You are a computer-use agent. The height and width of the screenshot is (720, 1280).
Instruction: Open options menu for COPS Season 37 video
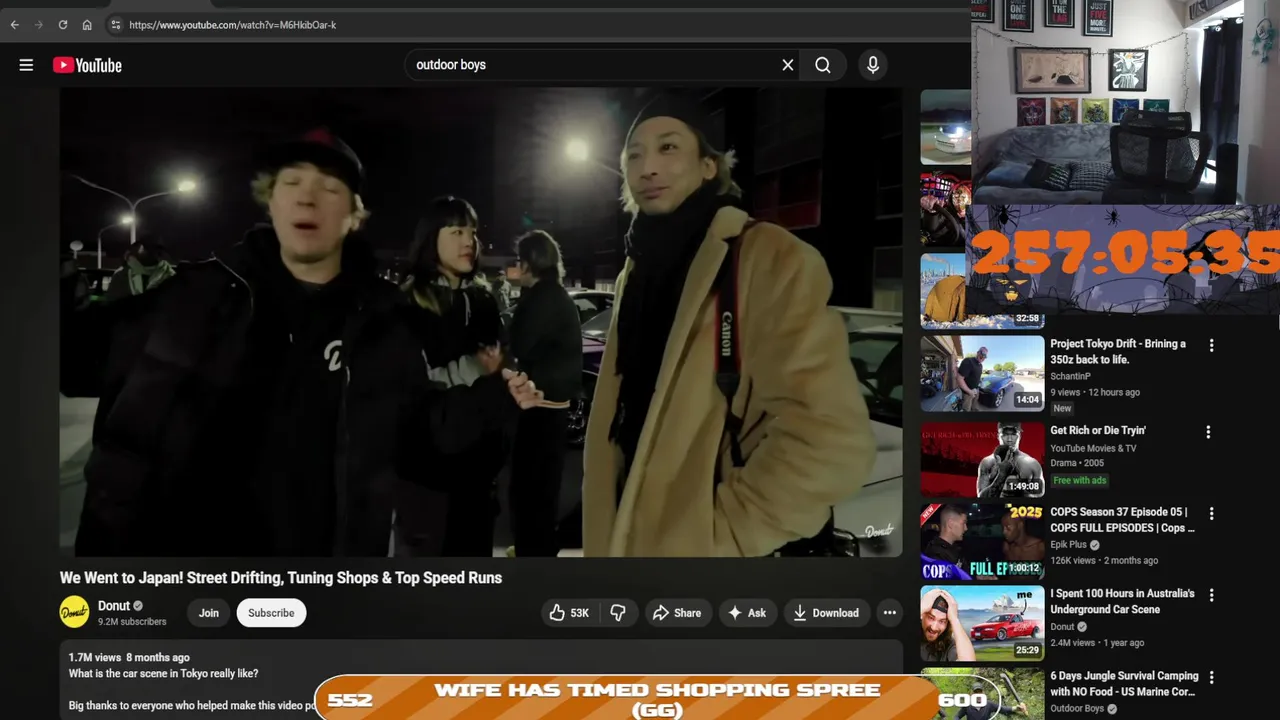point(1211,513)
